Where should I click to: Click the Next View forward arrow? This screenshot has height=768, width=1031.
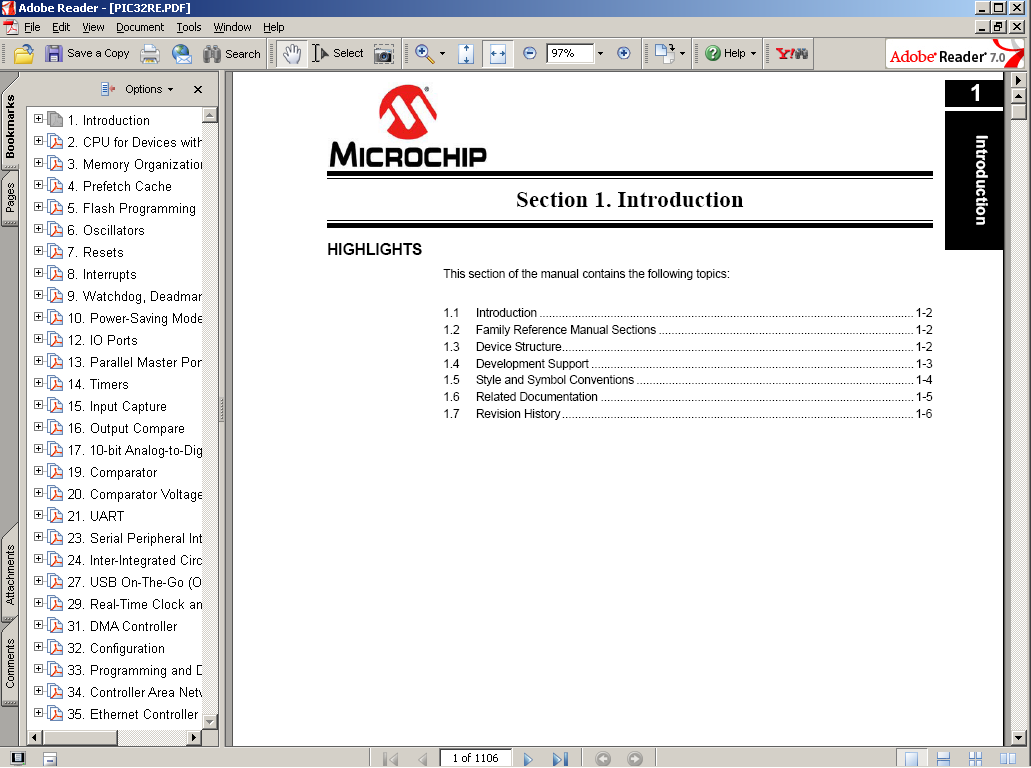[635, 759]
